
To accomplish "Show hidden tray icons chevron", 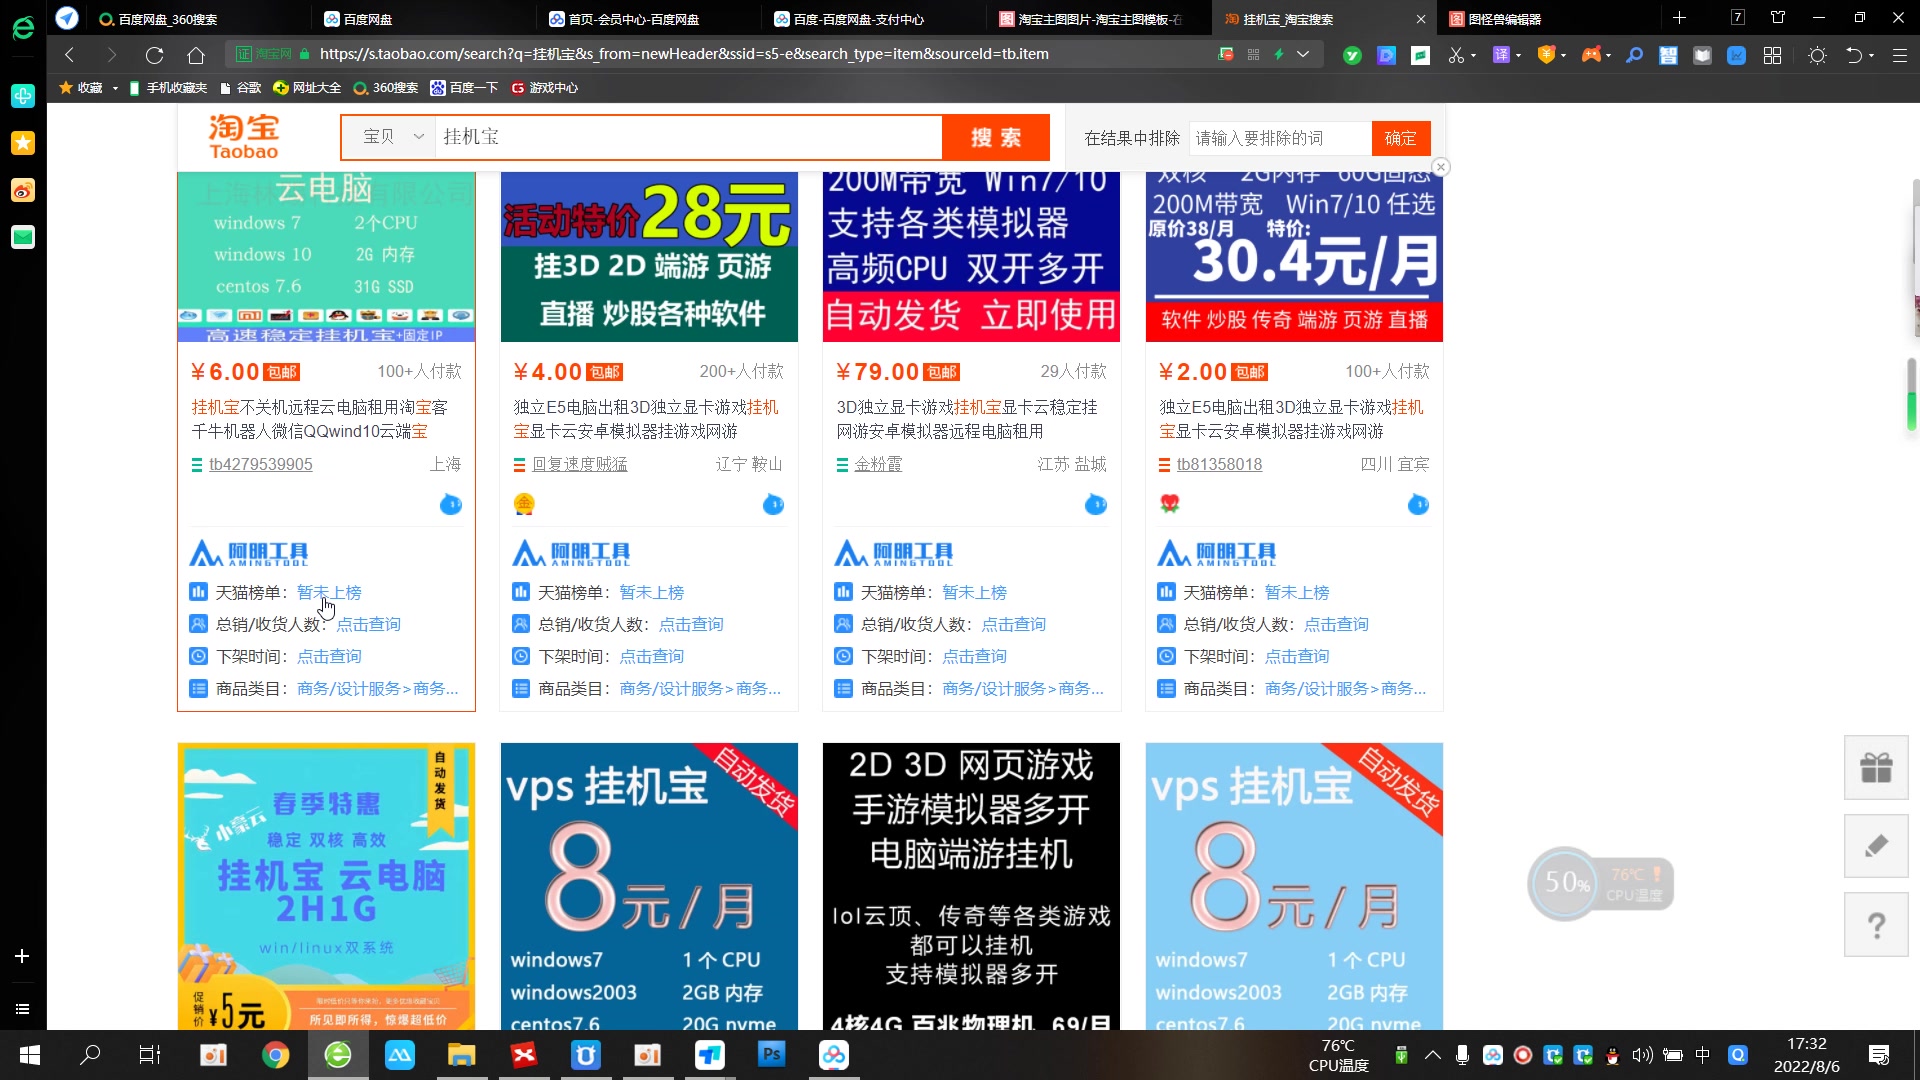I will (x=1433, y=1055).
